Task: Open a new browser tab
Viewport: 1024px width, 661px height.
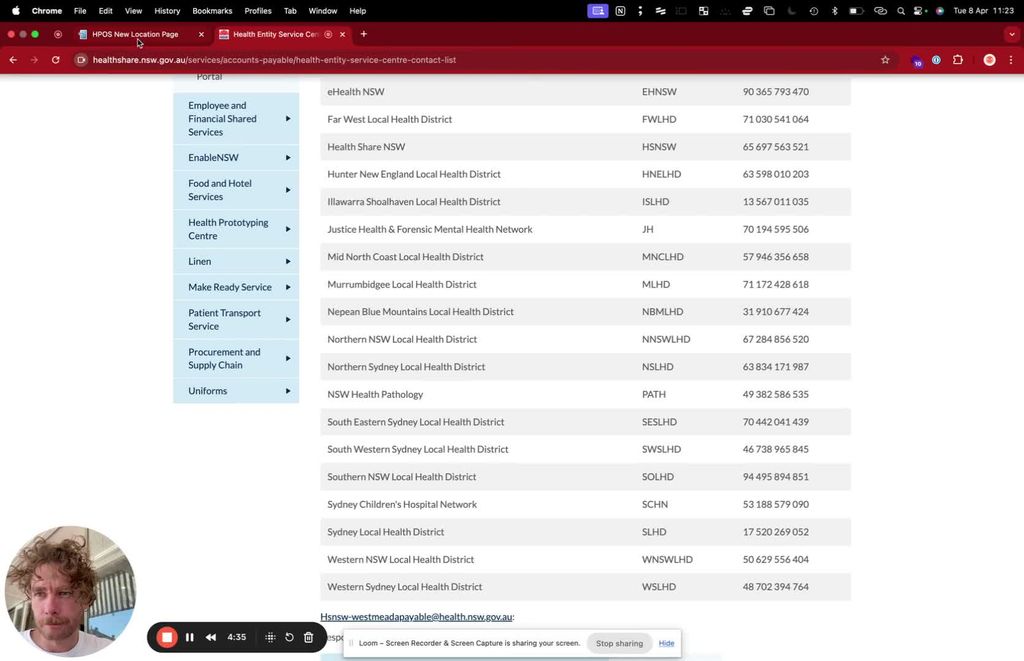Action: 364,34
